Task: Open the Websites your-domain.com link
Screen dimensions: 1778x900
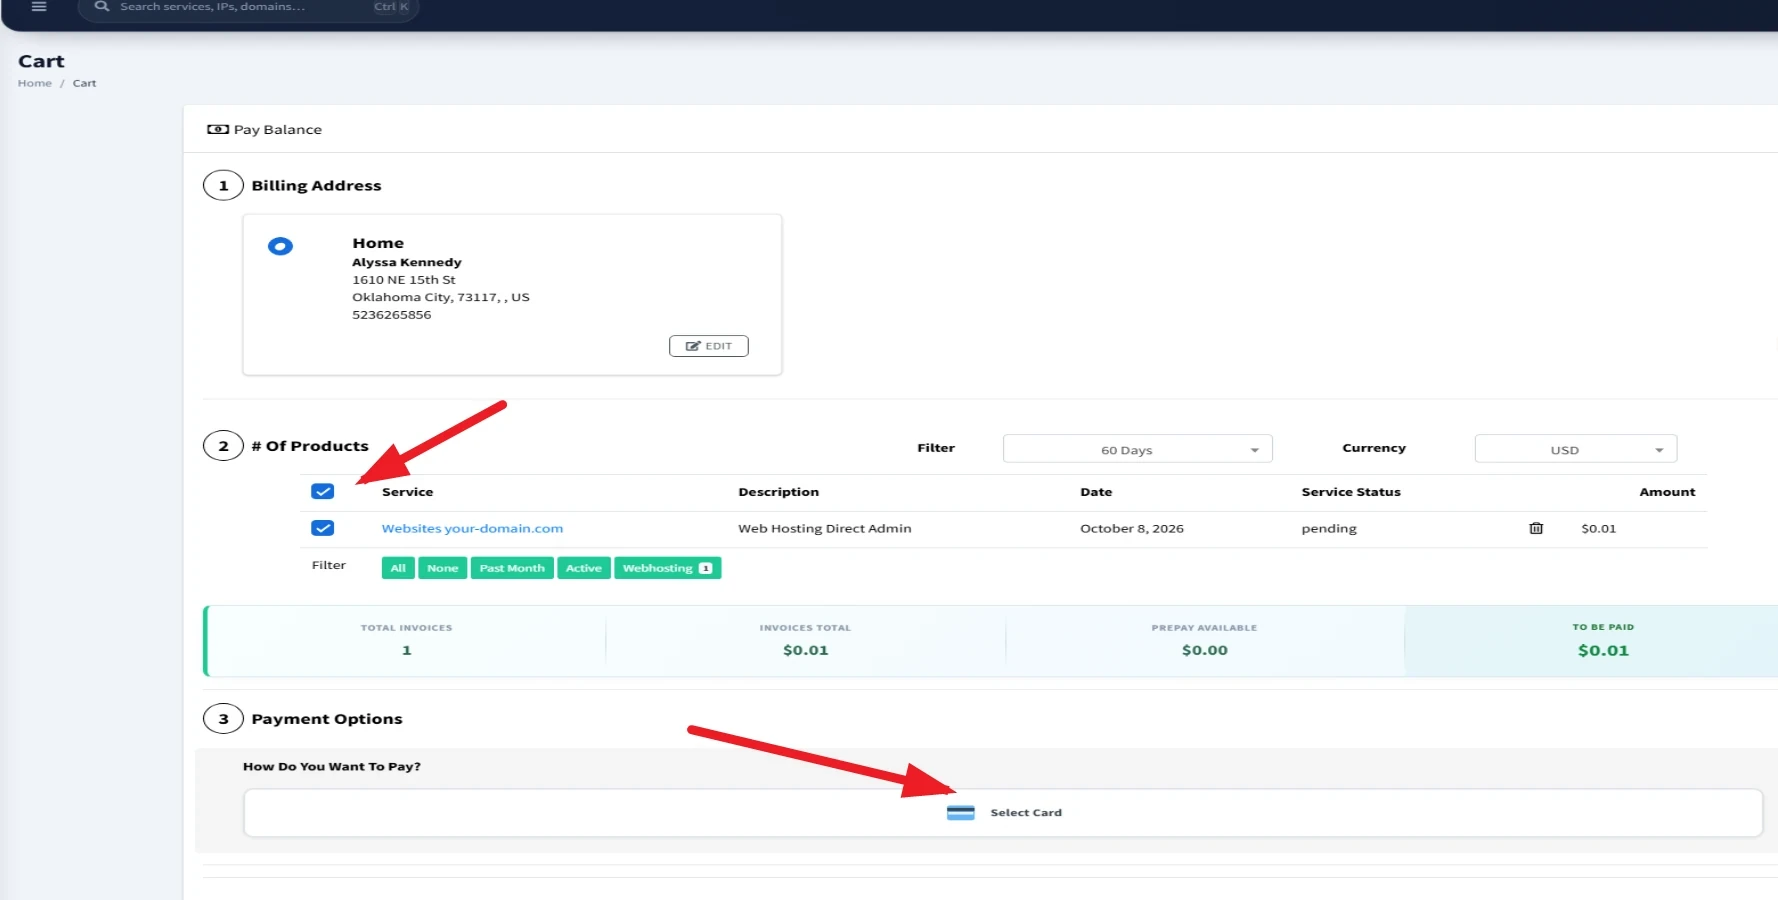Action: point(472,528)
